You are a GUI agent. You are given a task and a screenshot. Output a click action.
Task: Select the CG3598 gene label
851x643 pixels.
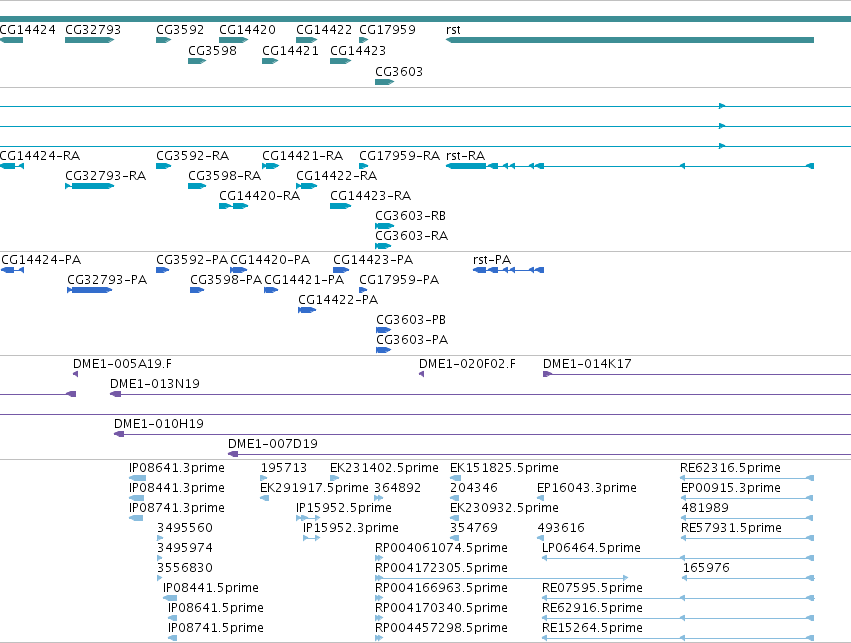pyautogui.click(x=212, y=50)
